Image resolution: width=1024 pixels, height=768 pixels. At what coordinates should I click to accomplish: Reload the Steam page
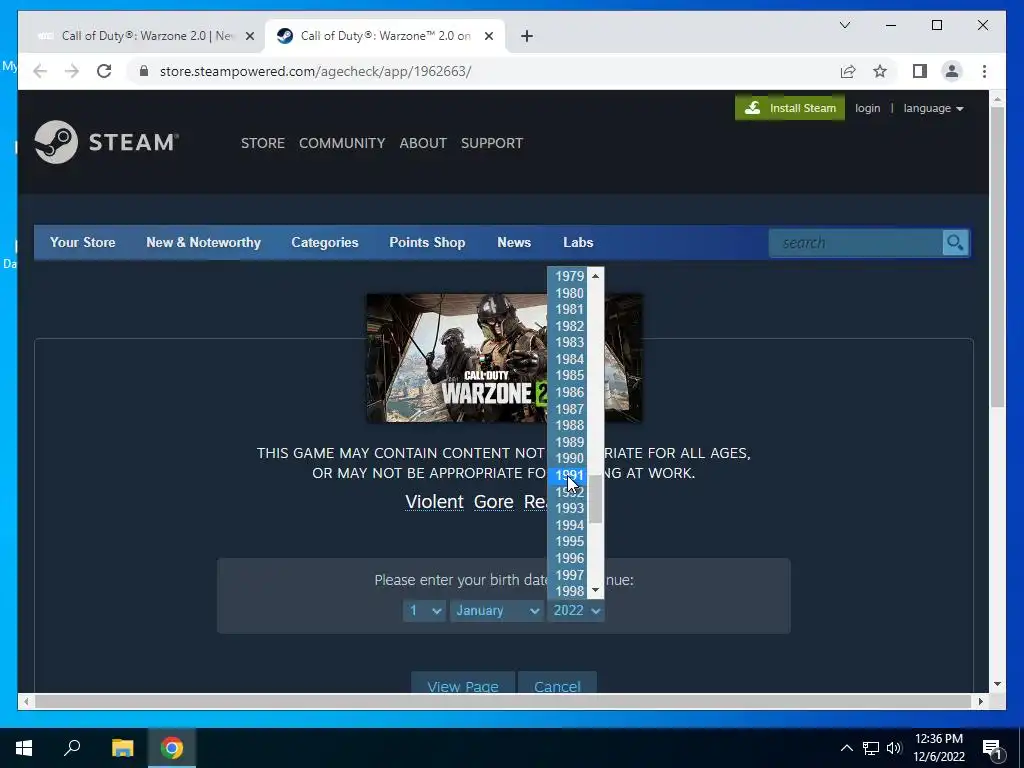click(x=104, y=71)
